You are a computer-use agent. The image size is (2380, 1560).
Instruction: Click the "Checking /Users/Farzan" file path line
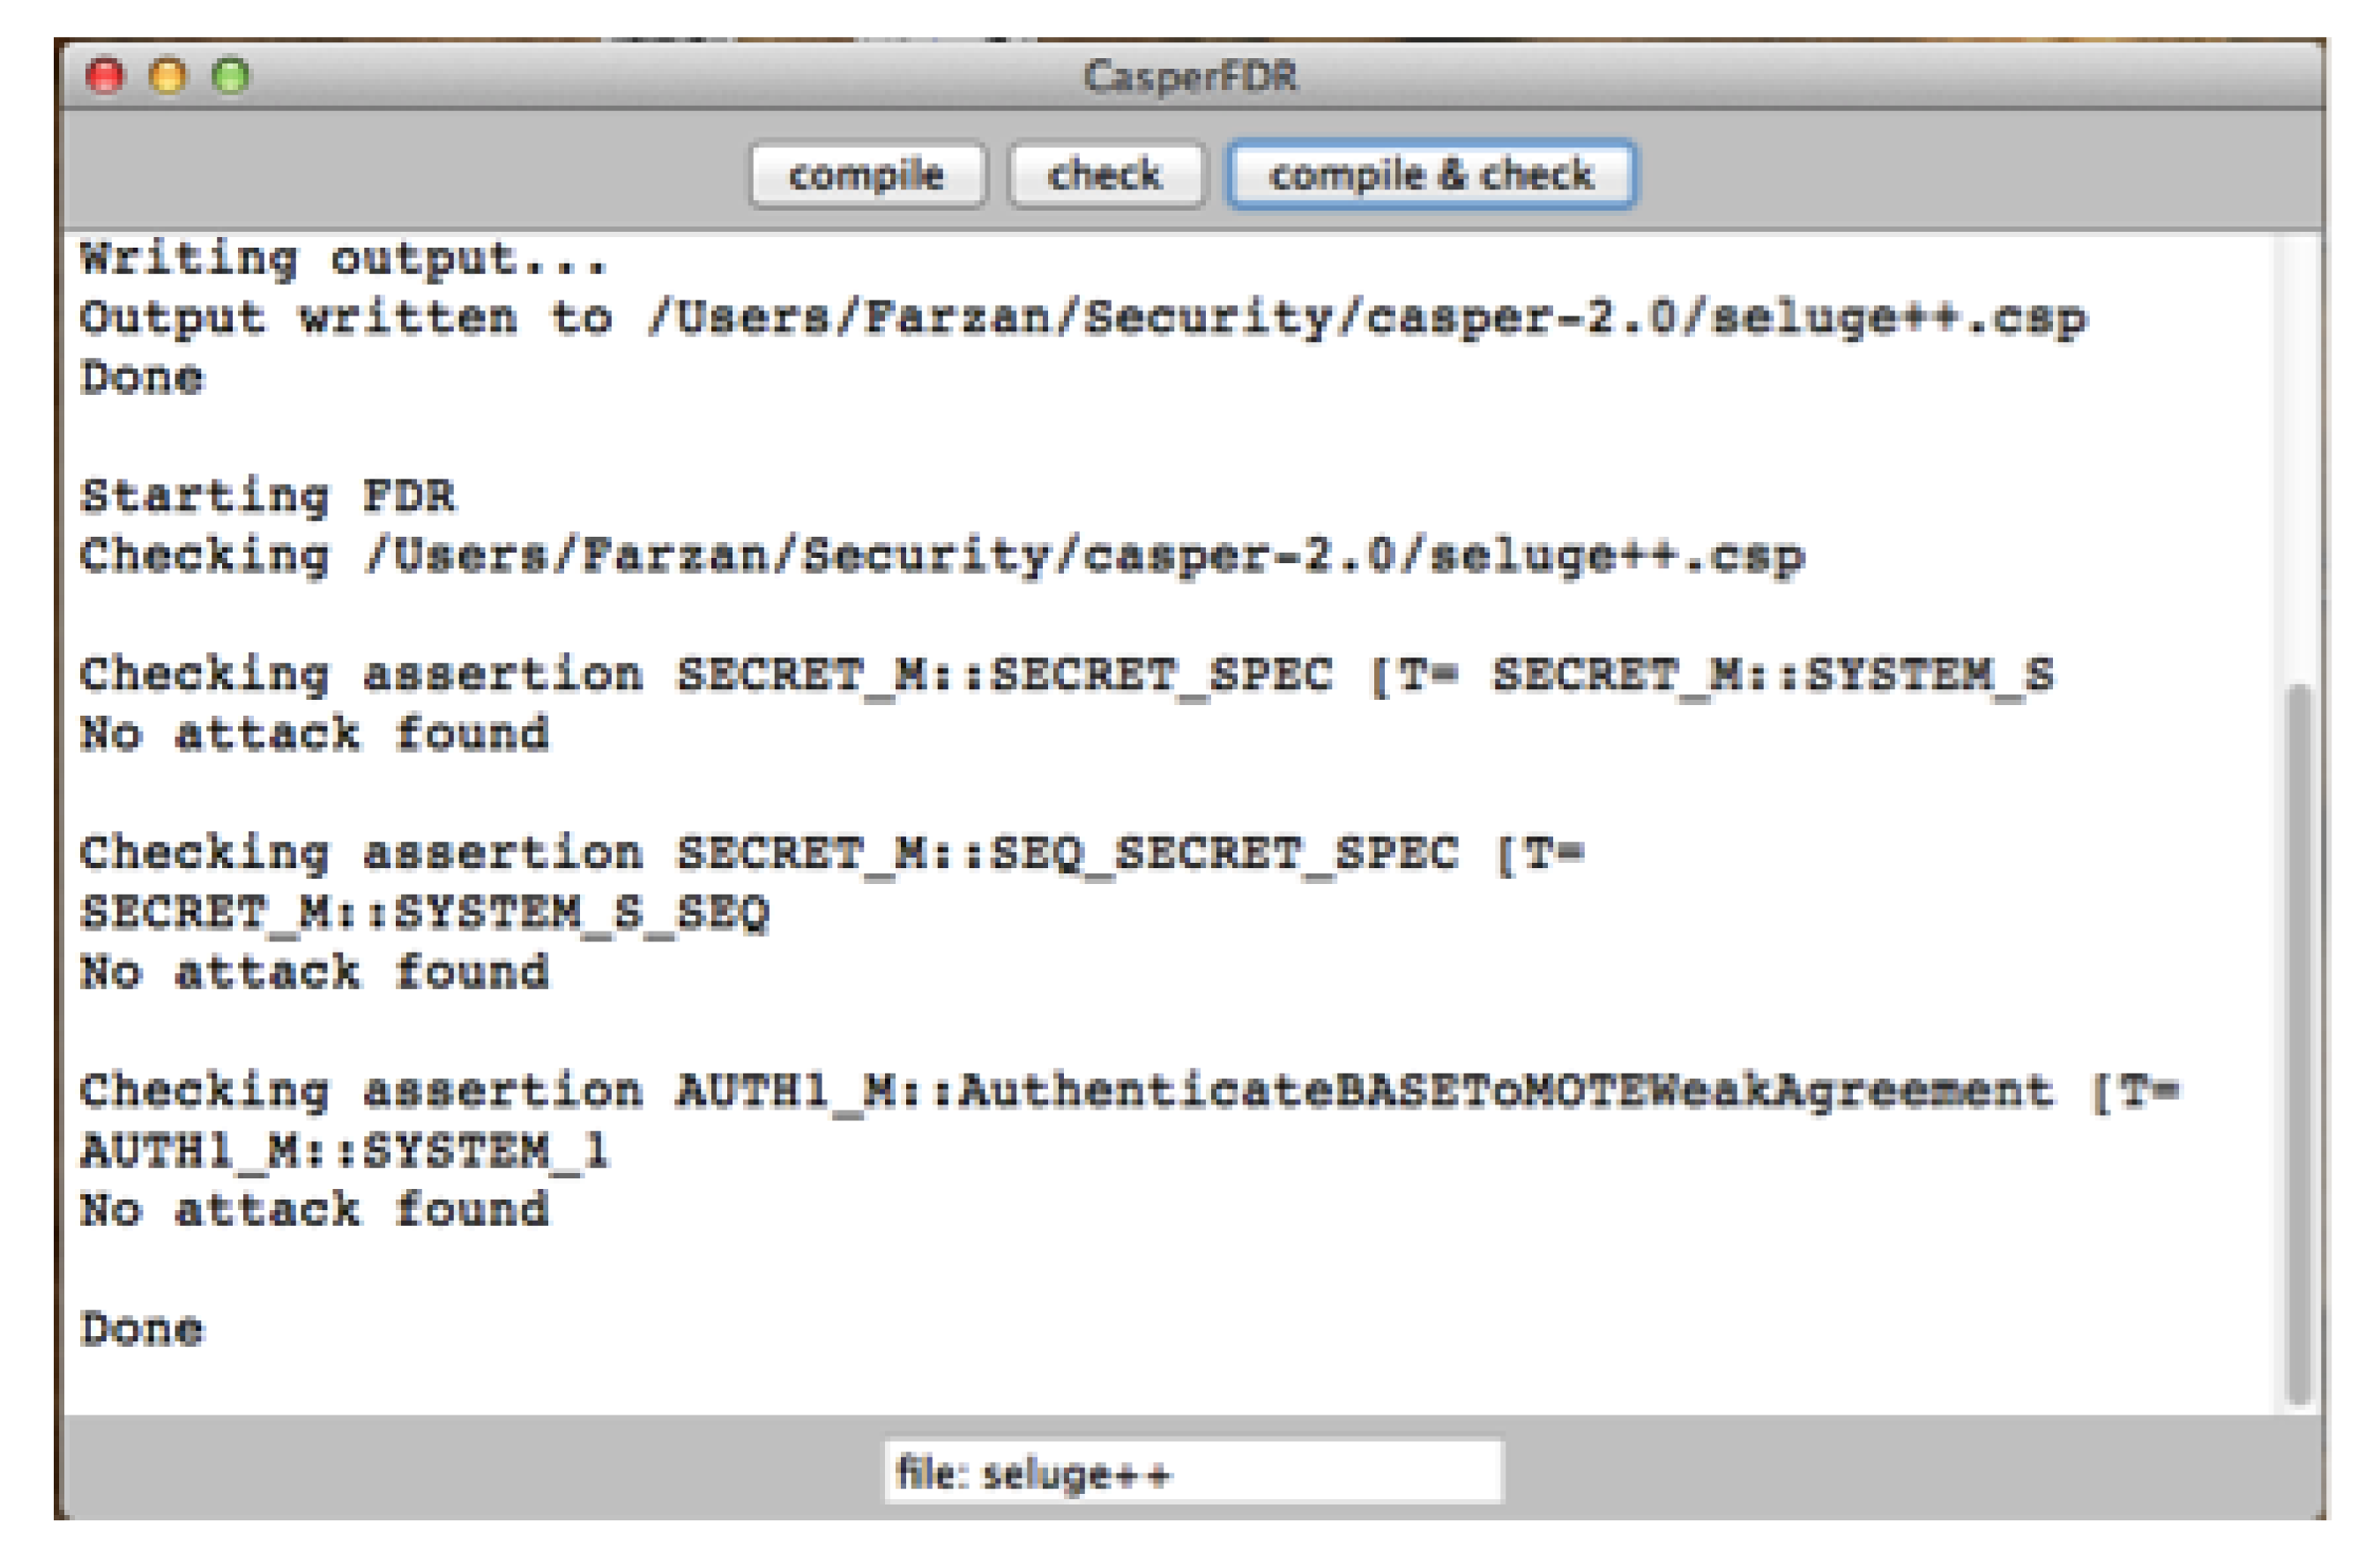point(942,556)
